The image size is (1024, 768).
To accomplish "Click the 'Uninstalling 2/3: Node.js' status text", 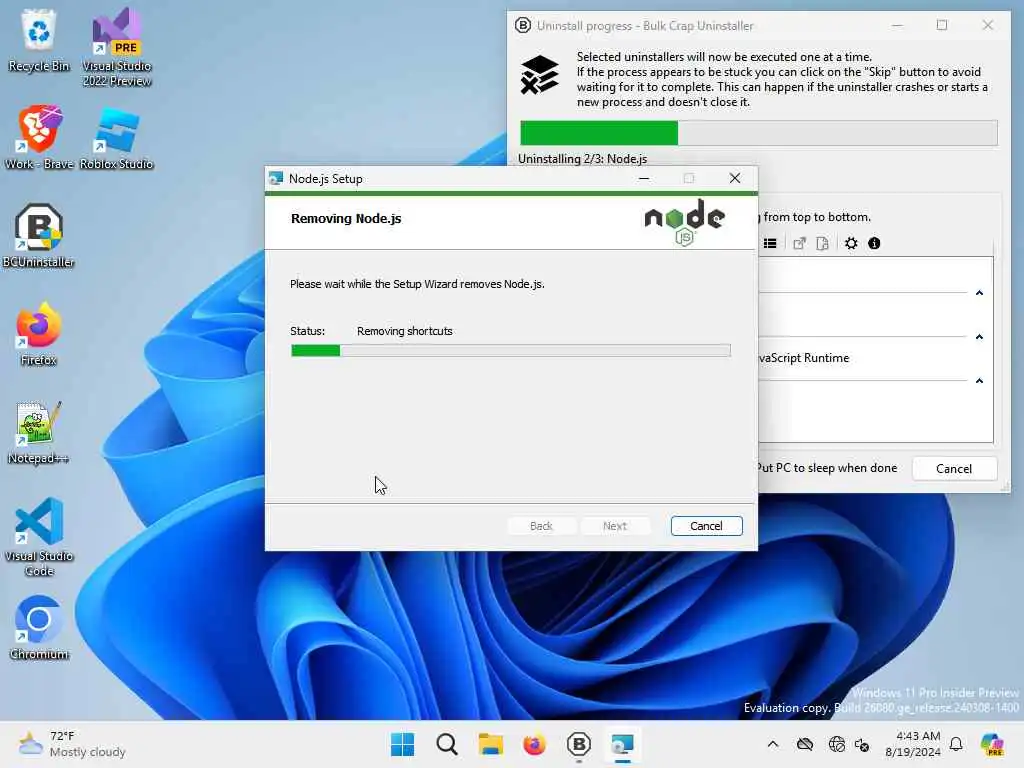I will [x=583, y=159].
